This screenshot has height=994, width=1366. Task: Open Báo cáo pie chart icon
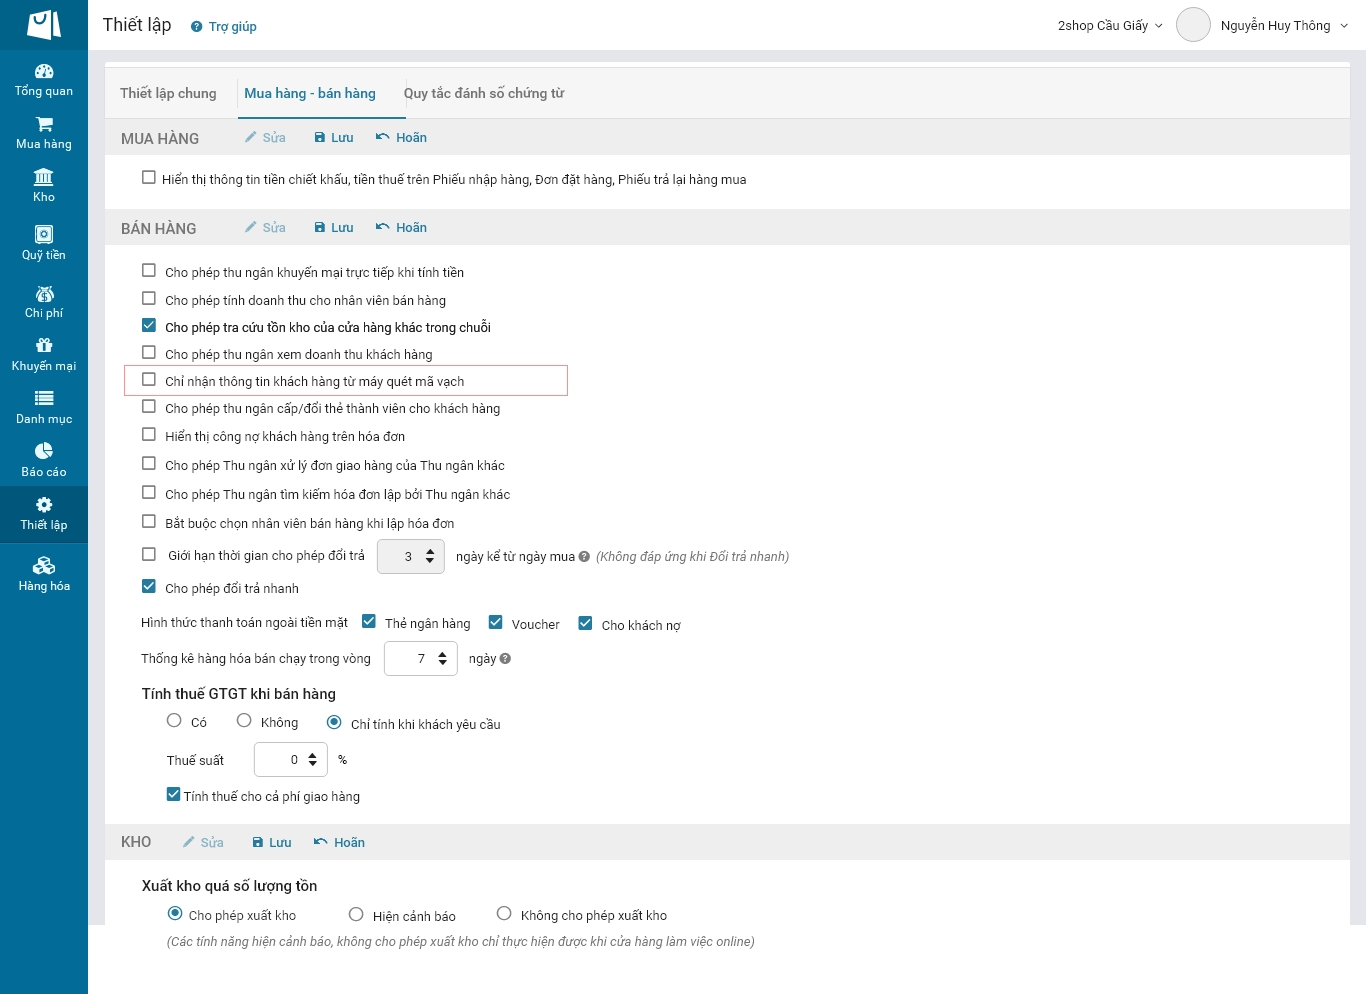click(x=44, y=451)
